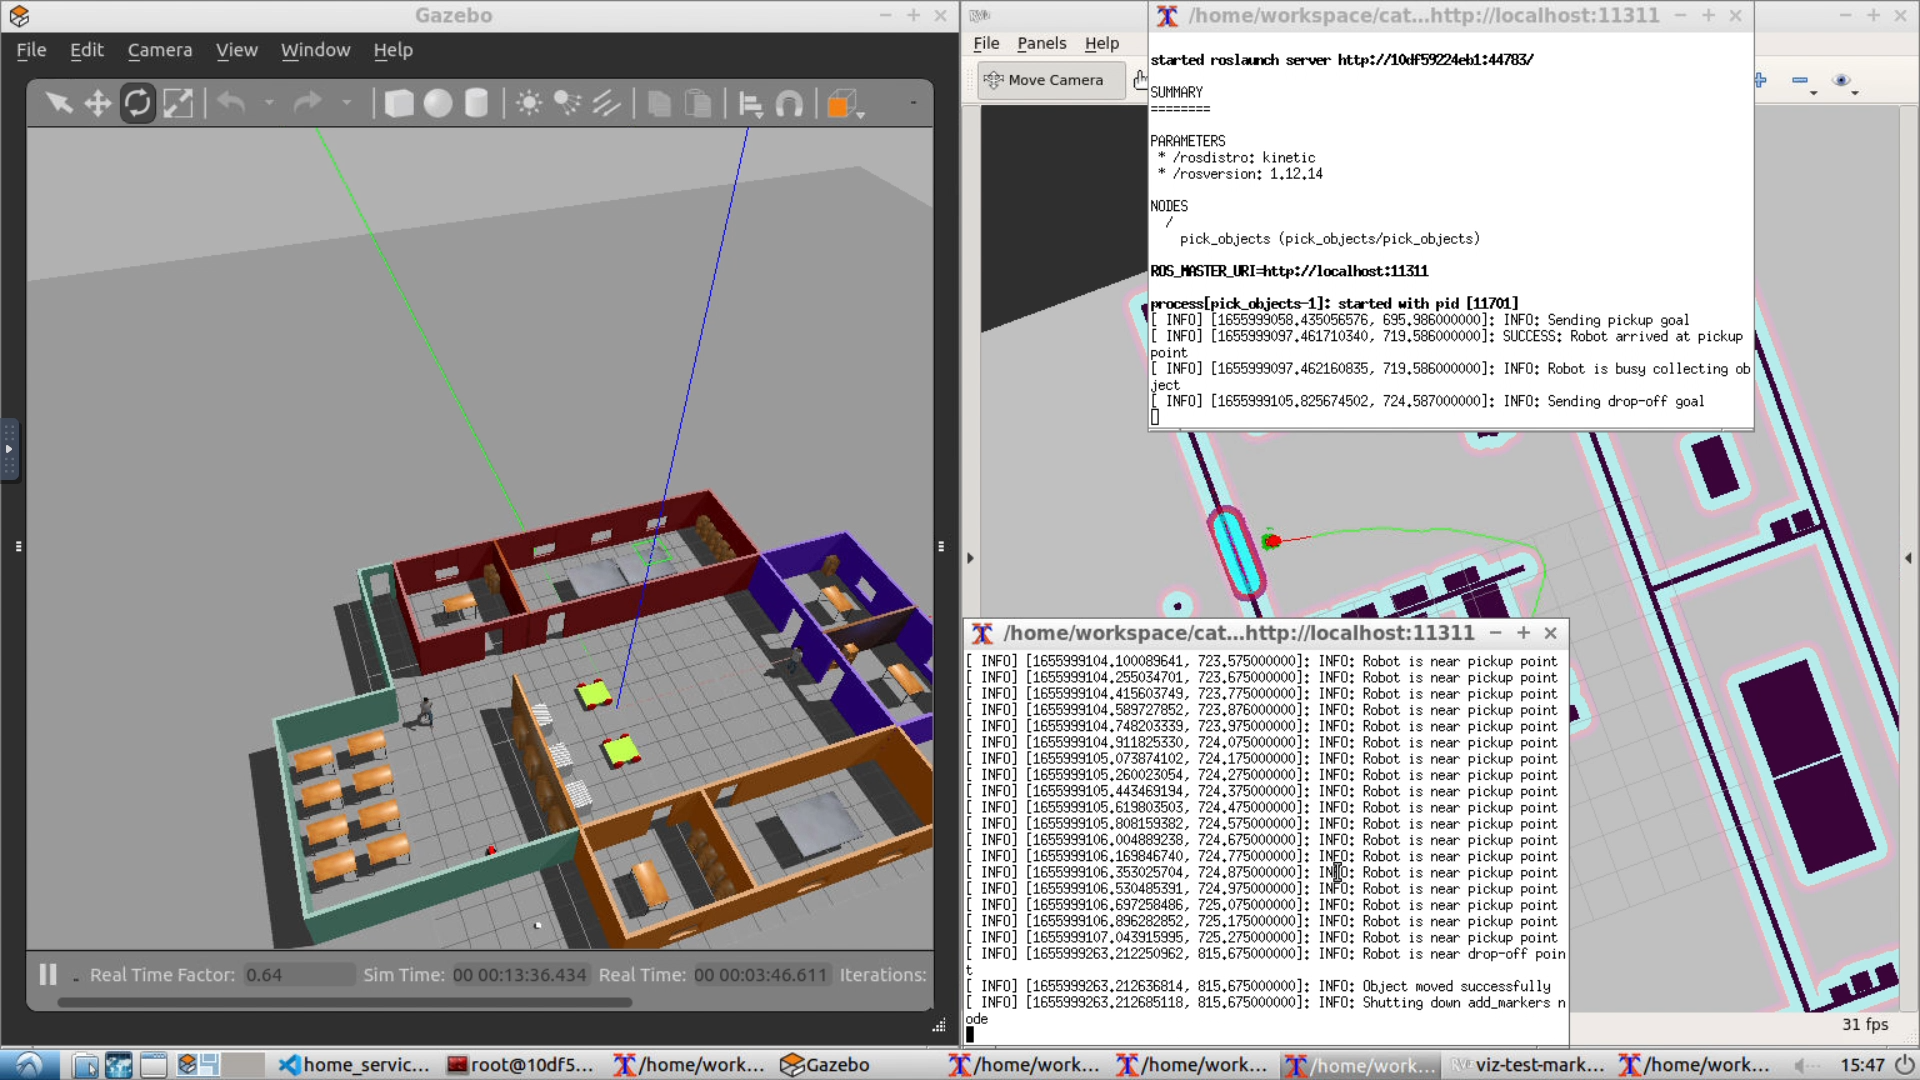The width and height of the screenshot is (1920, 1080).
Task: Open the Gazebo Camera menu
Action: [x=160, y=50]
